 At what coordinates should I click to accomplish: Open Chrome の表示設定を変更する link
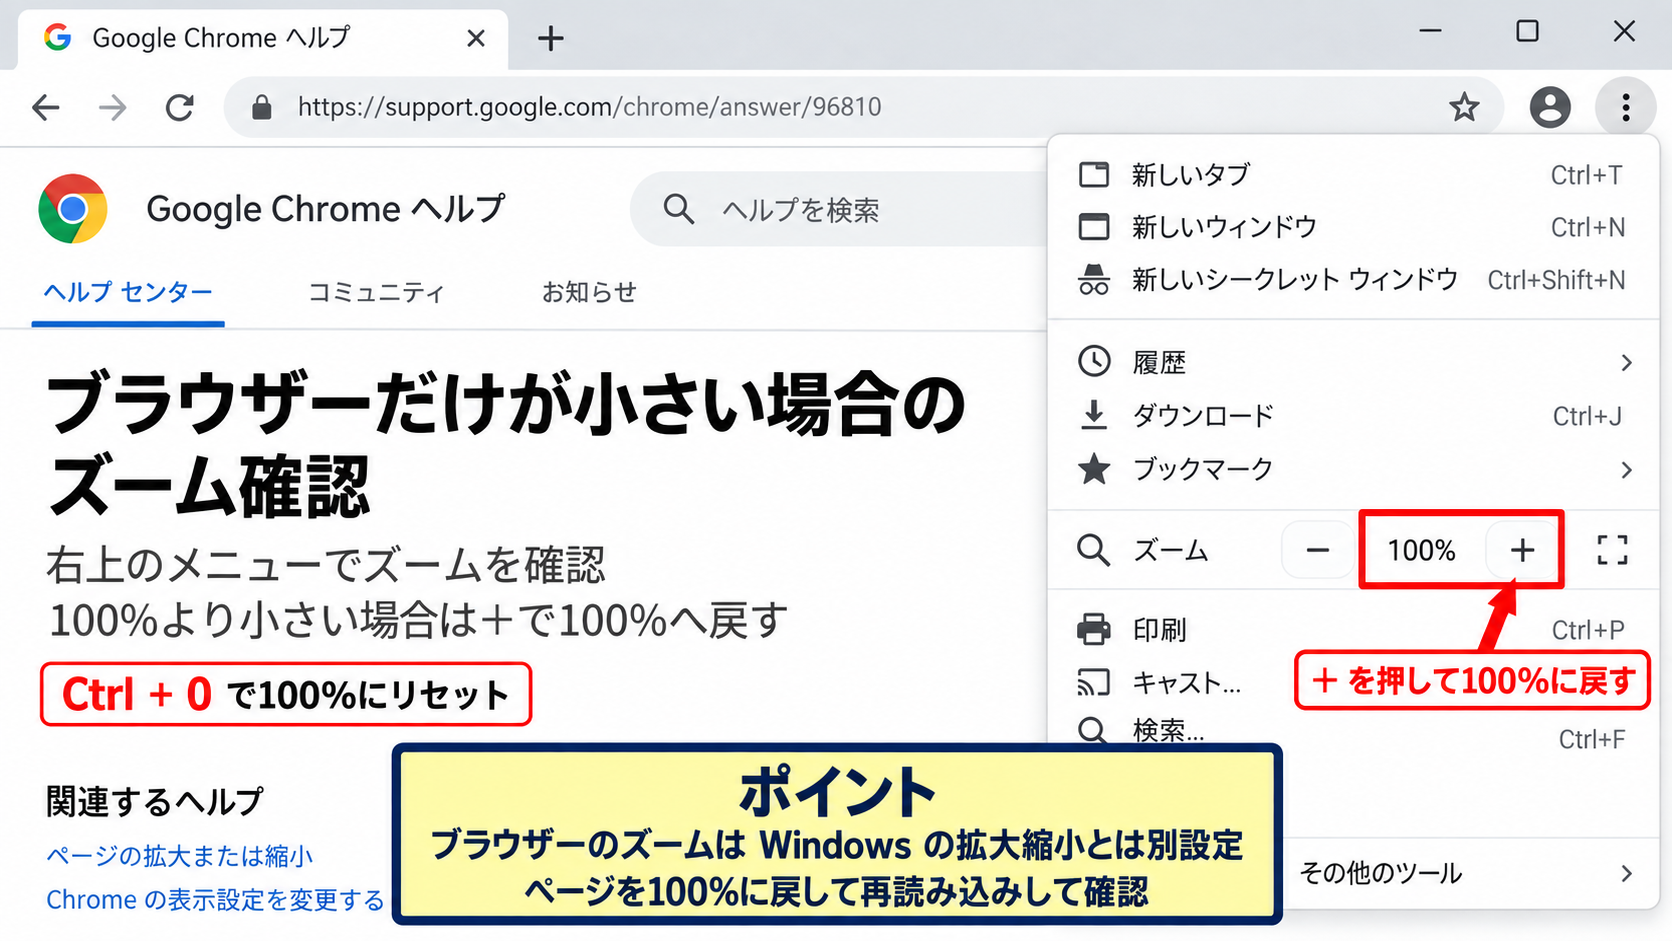coord(215,900)
